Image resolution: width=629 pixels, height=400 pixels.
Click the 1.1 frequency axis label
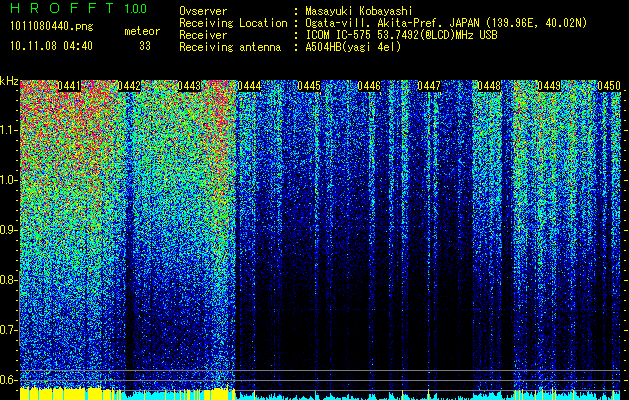pos(8,130)
